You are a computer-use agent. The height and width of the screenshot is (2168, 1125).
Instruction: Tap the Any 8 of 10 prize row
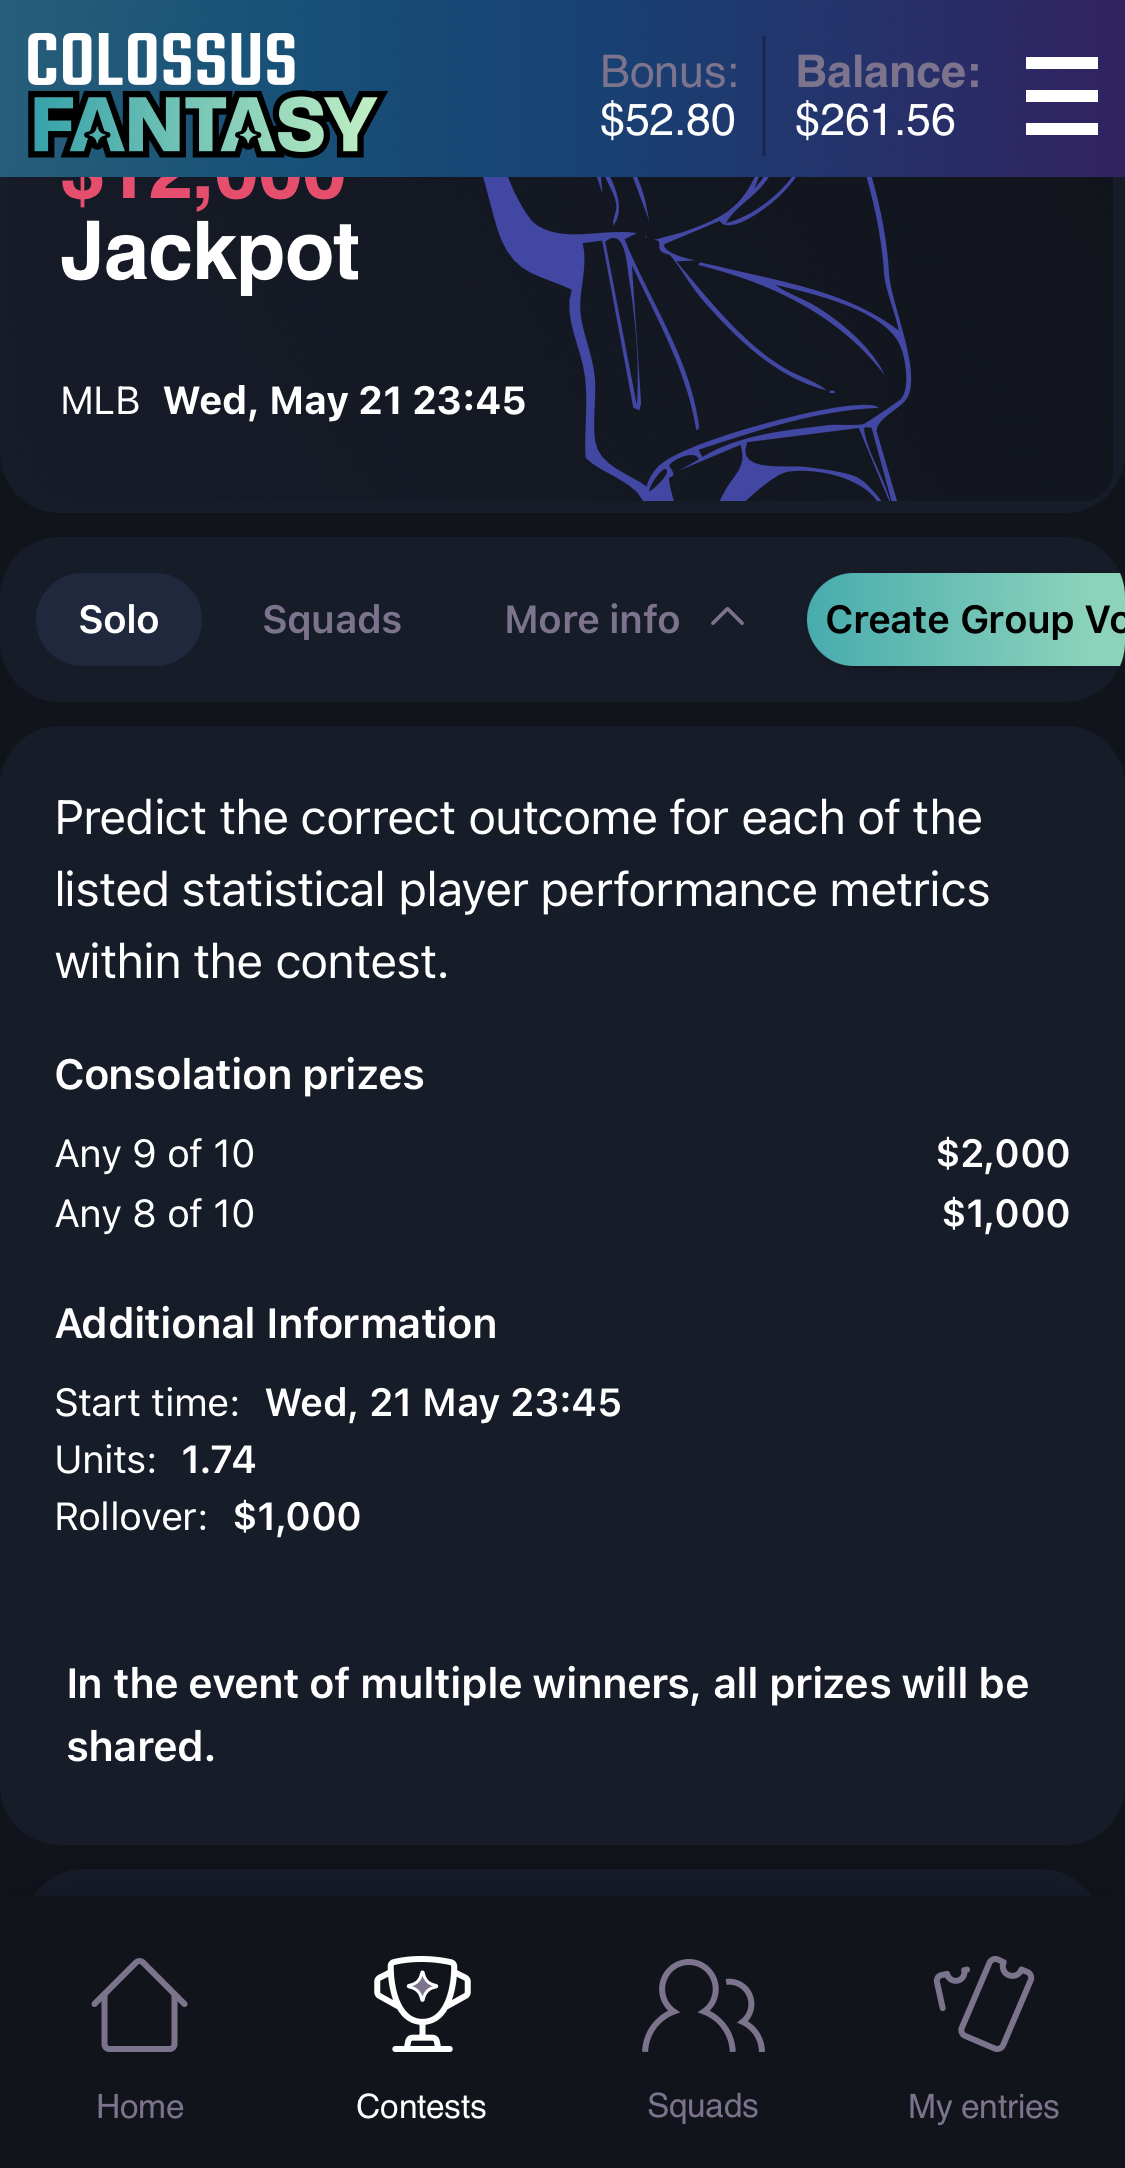tap(560, 1214)
